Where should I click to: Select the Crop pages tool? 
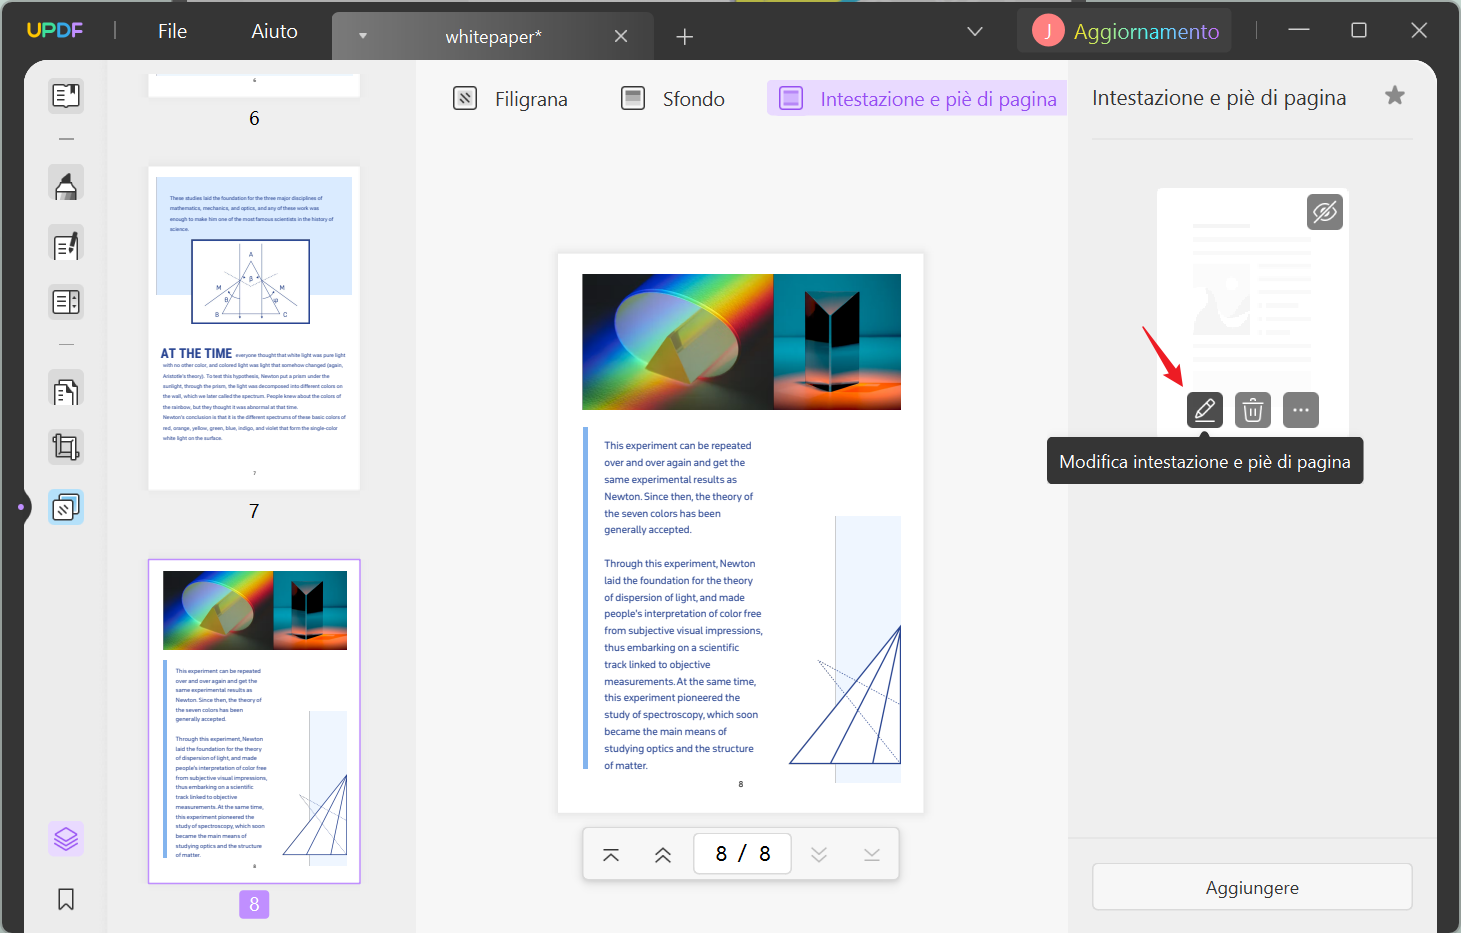coord(65,447)
